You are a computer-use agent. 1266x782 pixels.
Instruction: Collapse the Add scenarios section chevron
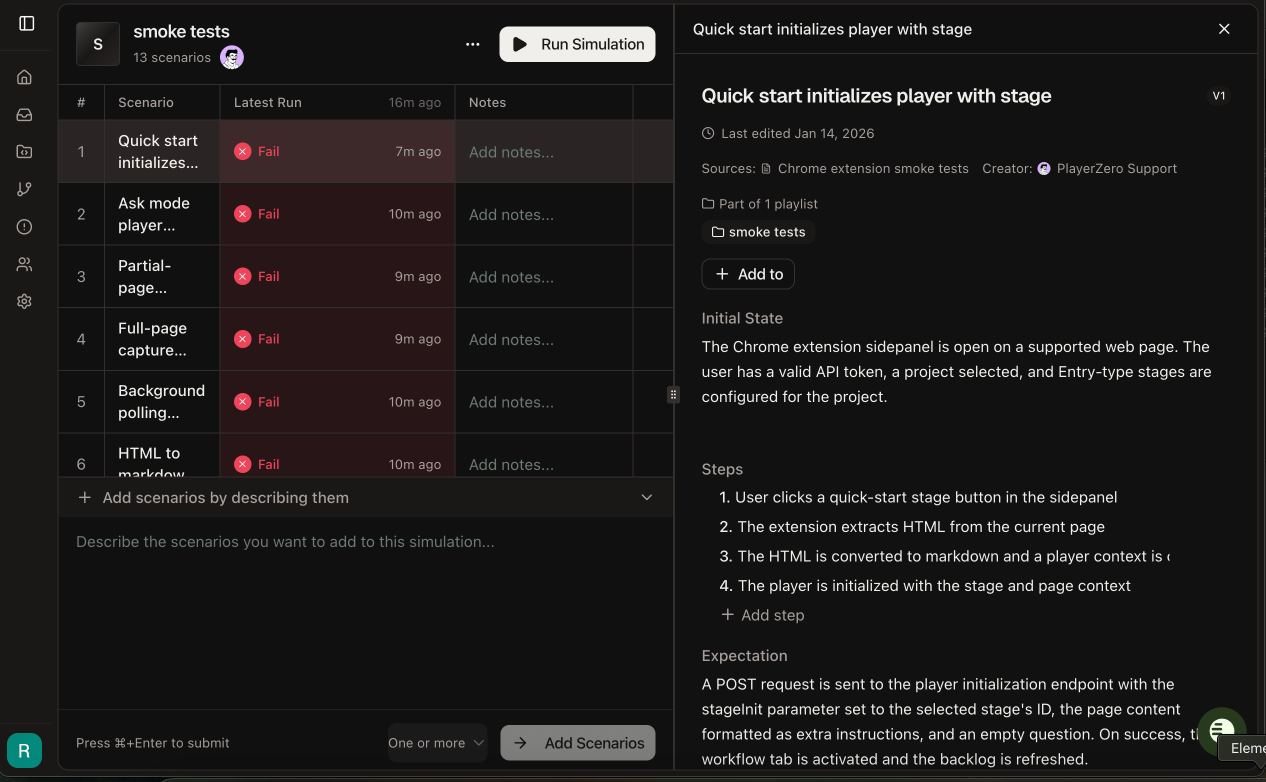647,497
